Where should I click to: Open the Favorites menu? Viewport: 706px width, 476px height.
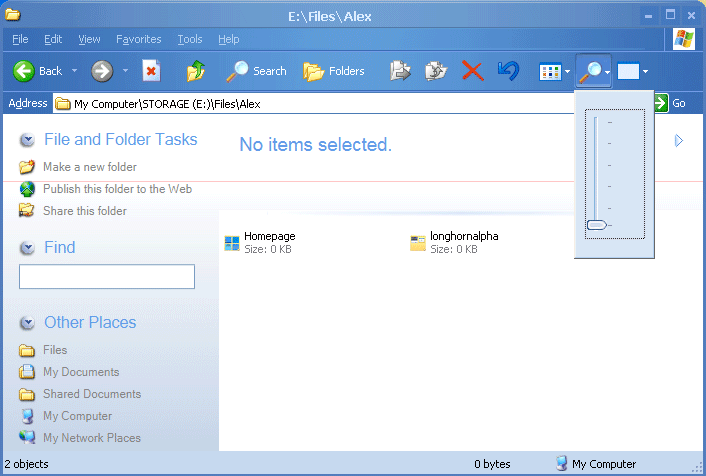click(139, 40)
